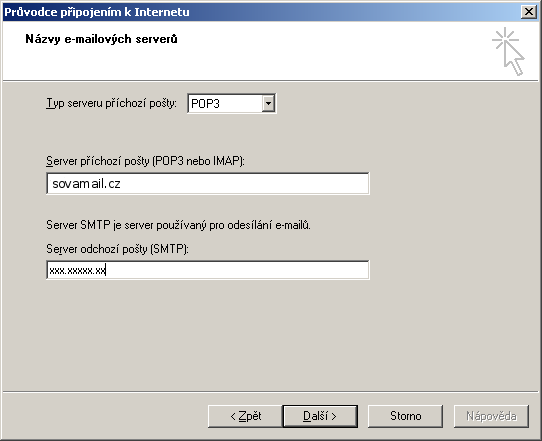Place cursor in the sovamail.cz text
The image size is (542, 441).
click(x=86, y=184)
